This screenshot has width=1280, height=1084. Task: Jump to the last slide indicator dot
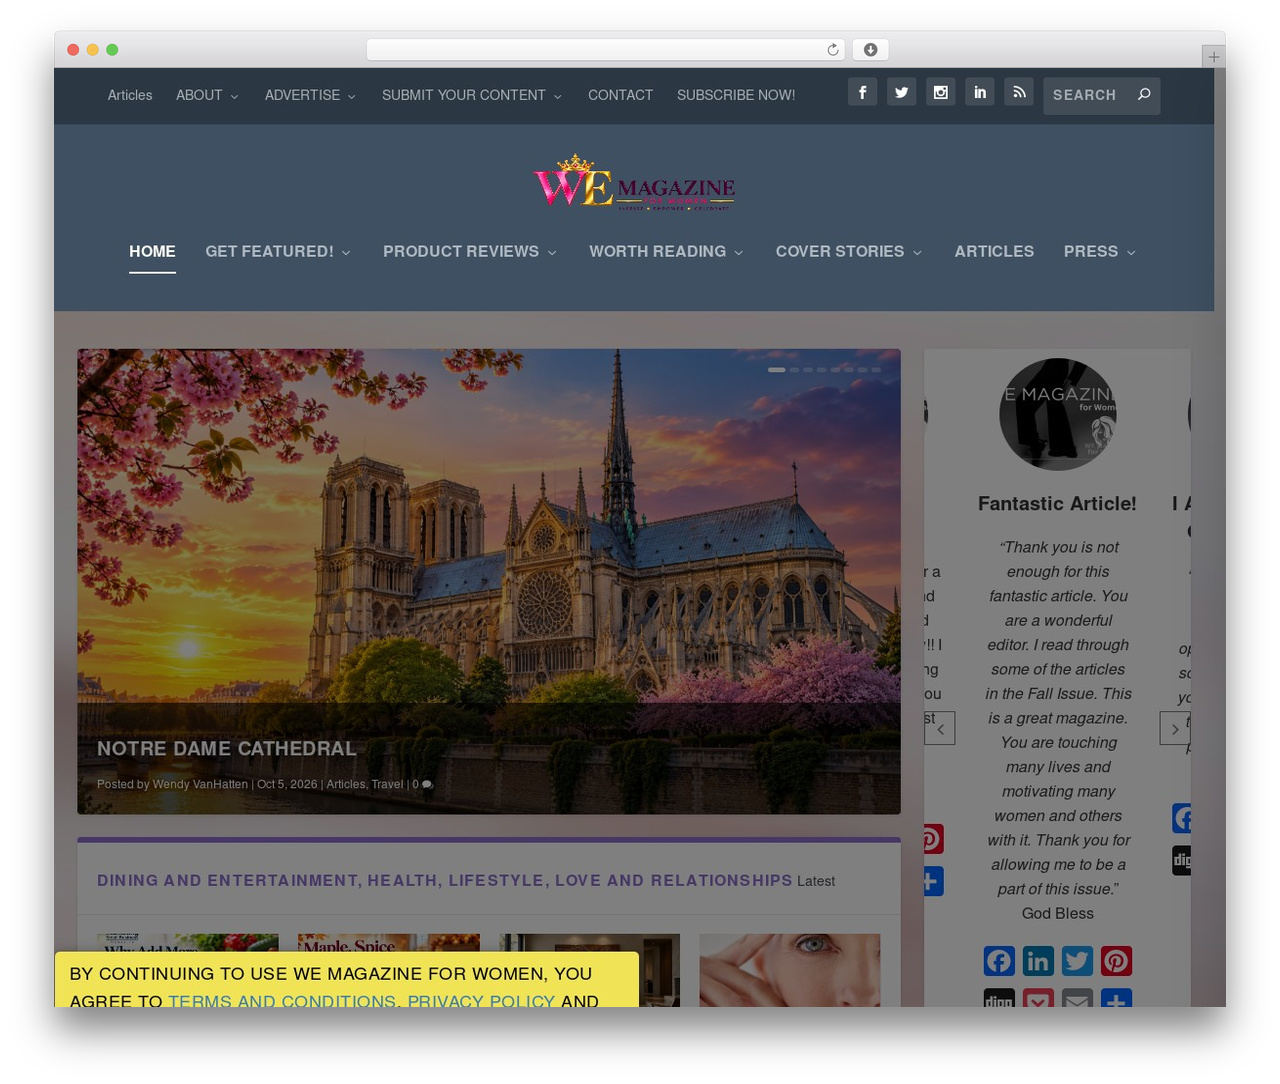876,370
